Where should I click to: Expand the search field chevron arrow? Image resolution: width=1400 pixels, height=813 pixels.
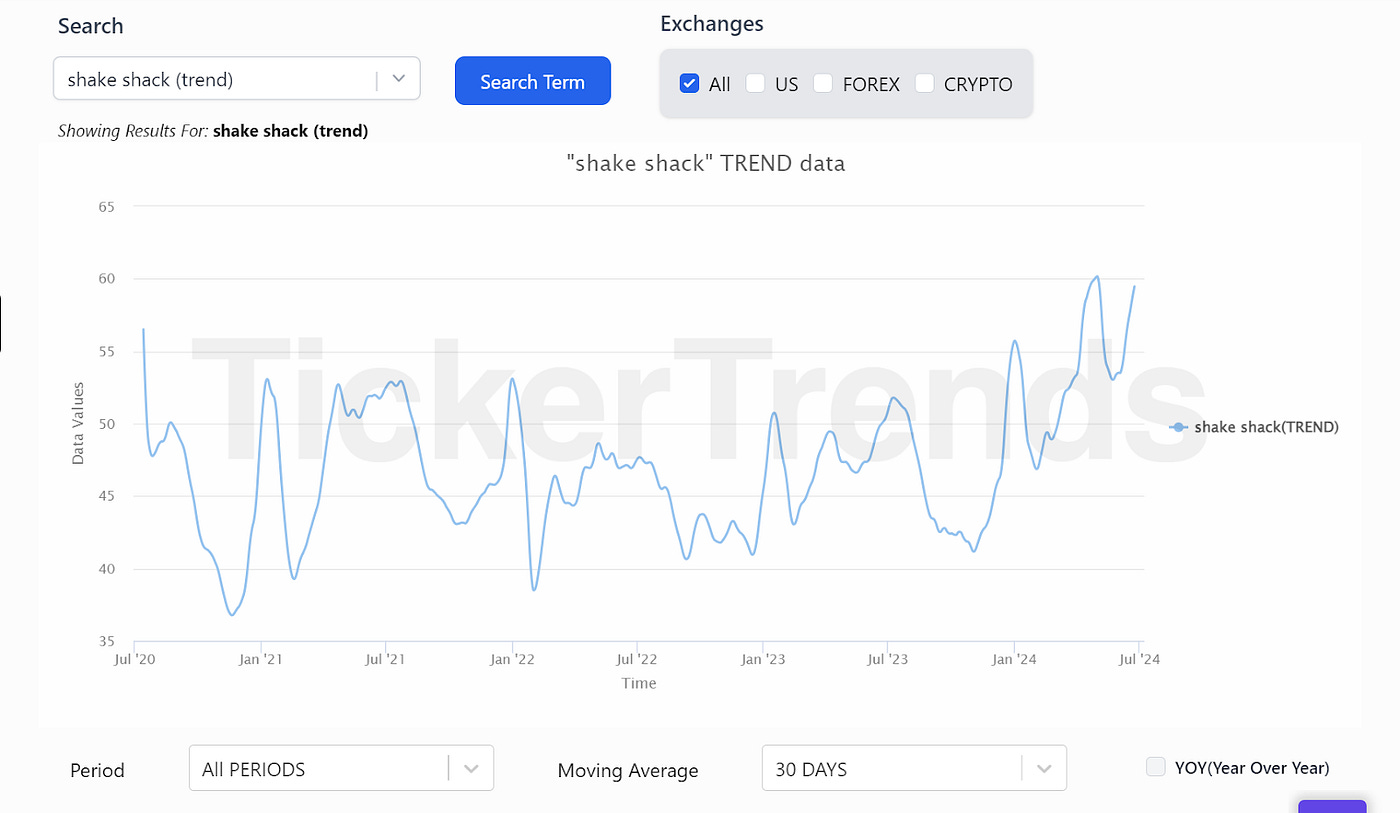point(399,79)
